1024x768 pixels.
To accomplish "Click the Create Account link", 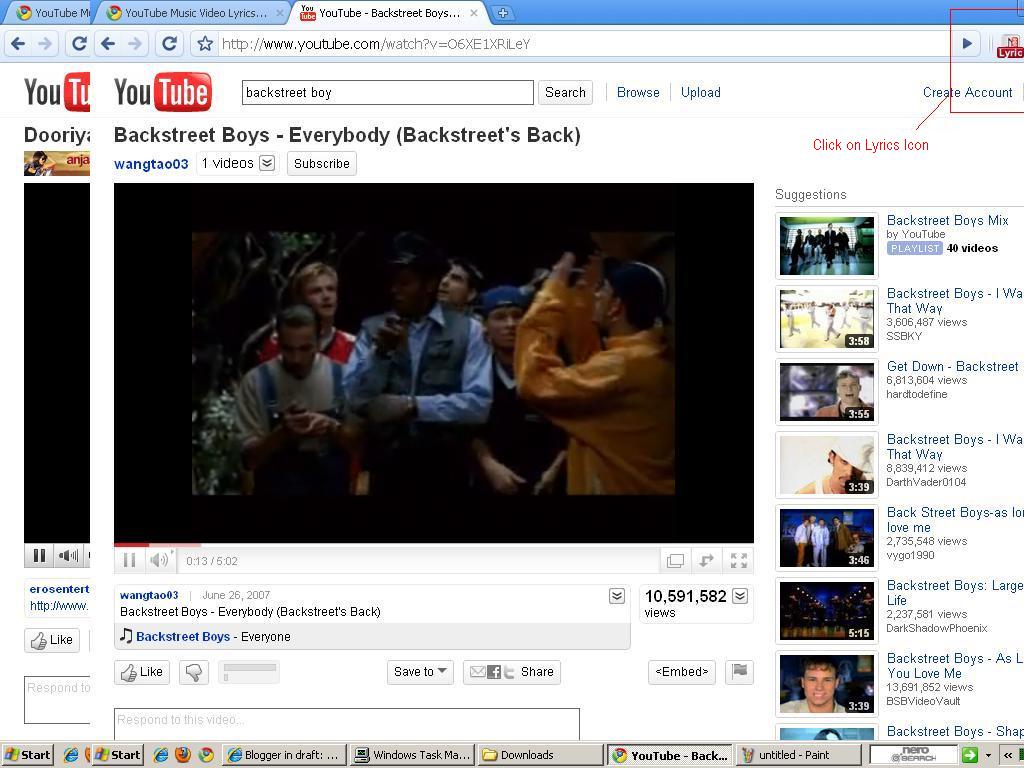I will (967, 93).
